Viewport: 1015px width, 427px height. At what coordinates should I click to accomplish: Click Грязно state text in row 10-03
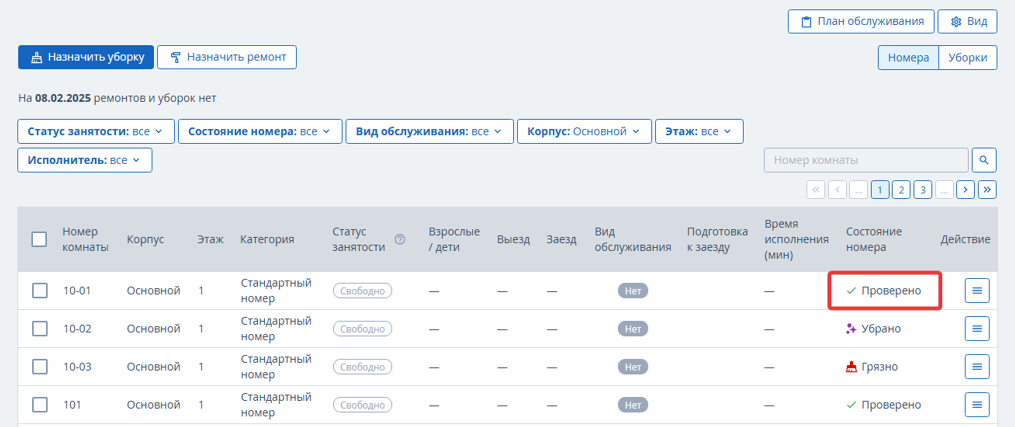(880, 367)
